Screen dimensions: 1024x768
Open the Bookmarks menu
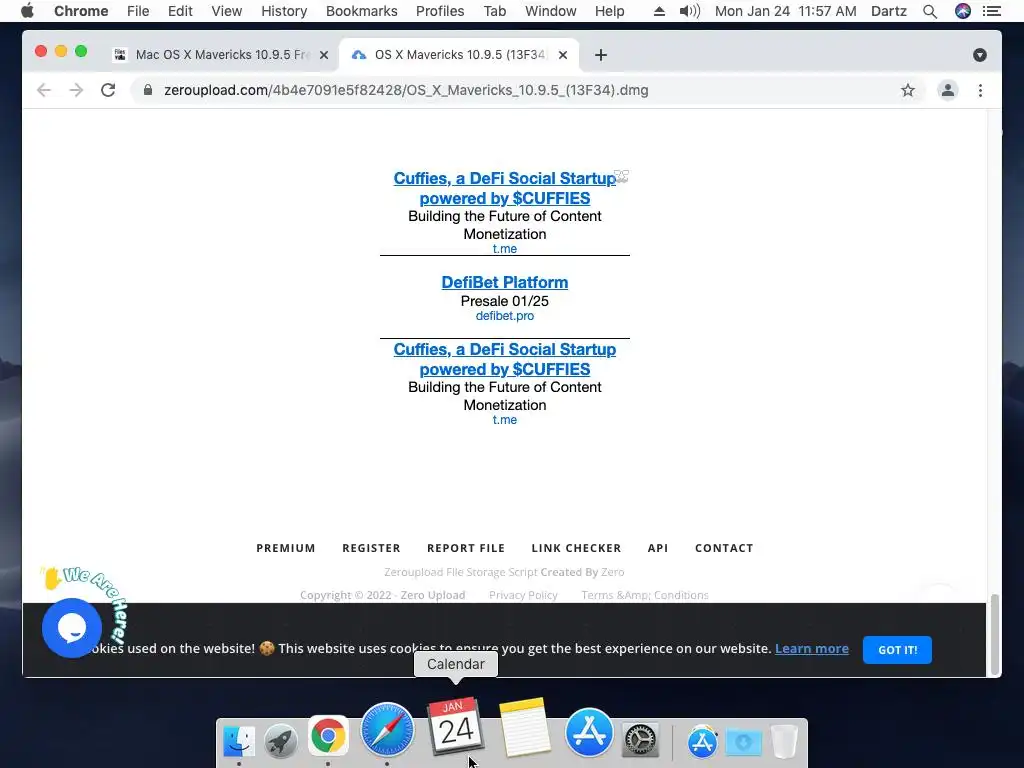pyautogui.click(x=361, y=11)
